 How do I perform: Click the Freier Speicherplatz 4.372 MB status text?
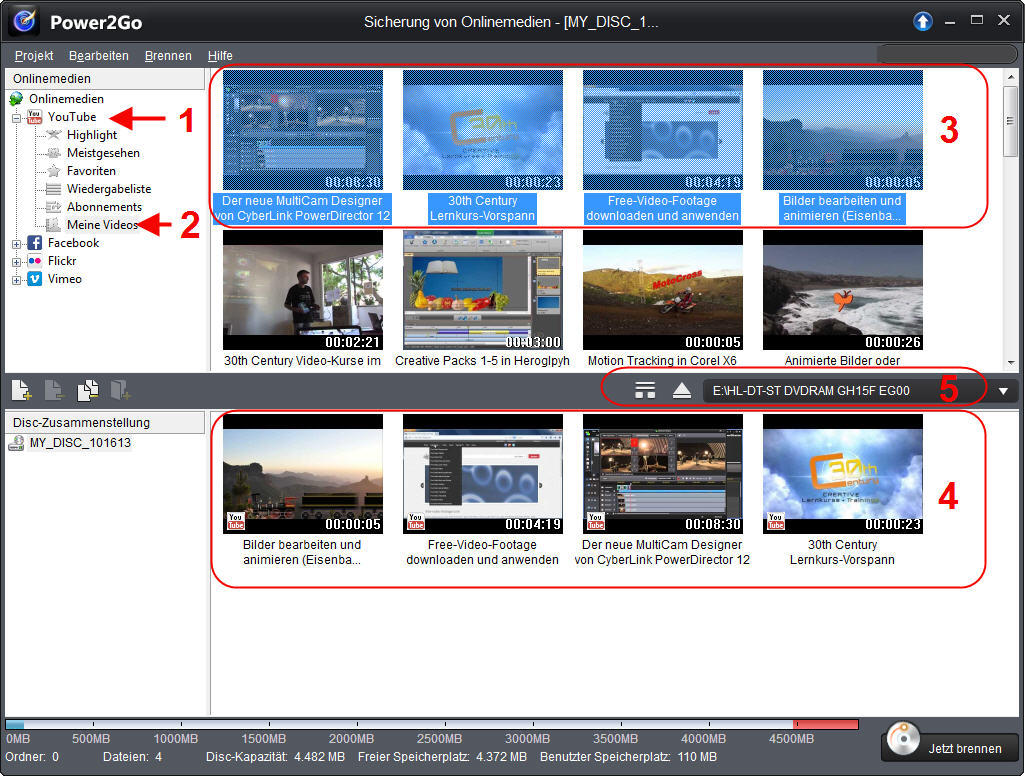click(442, 756)
